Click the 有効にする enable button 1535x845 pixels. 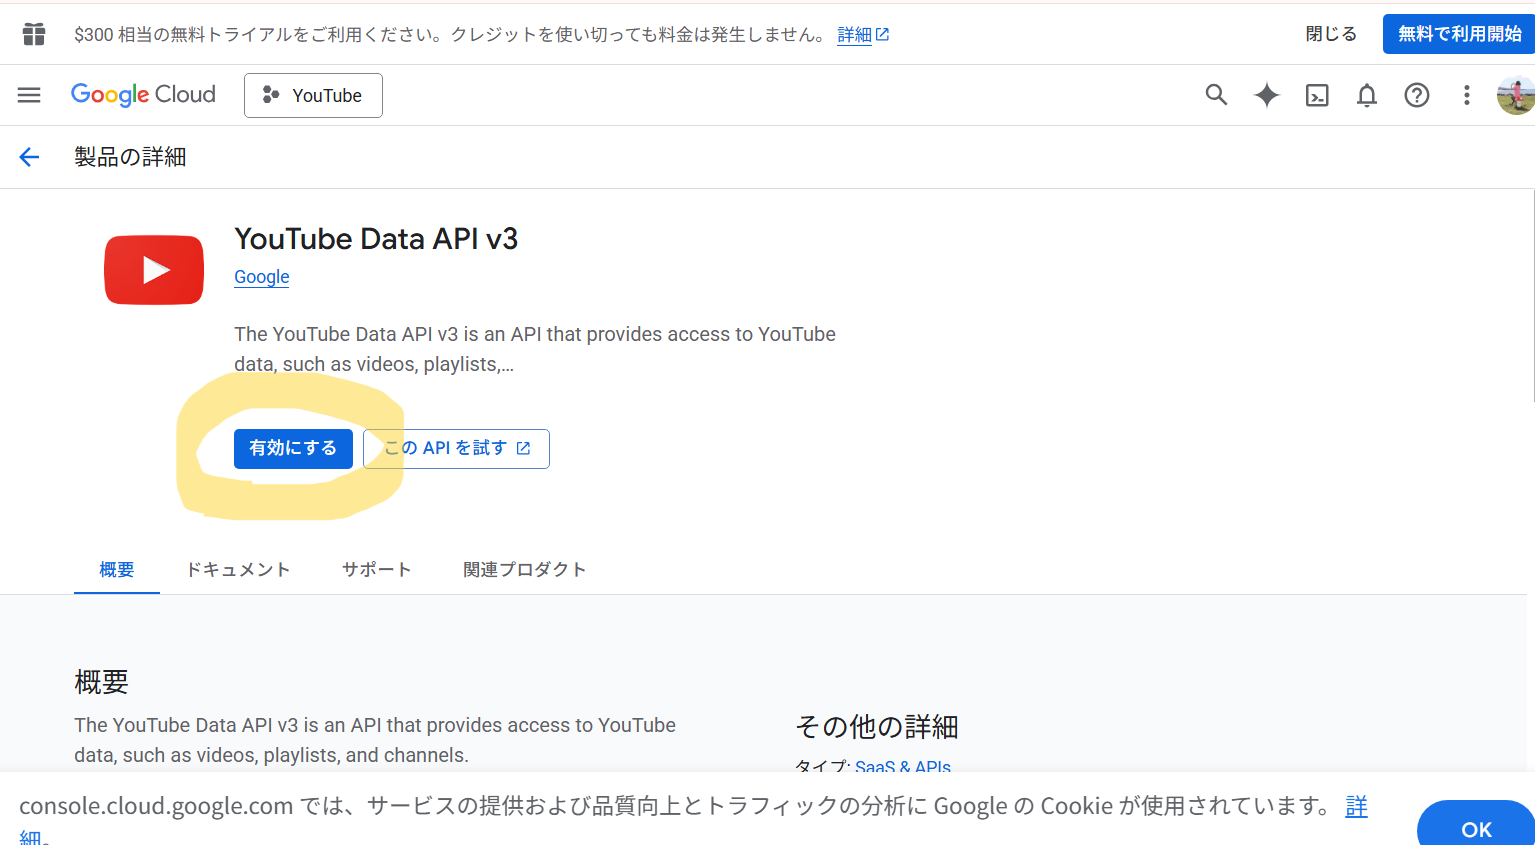(293, 448)
